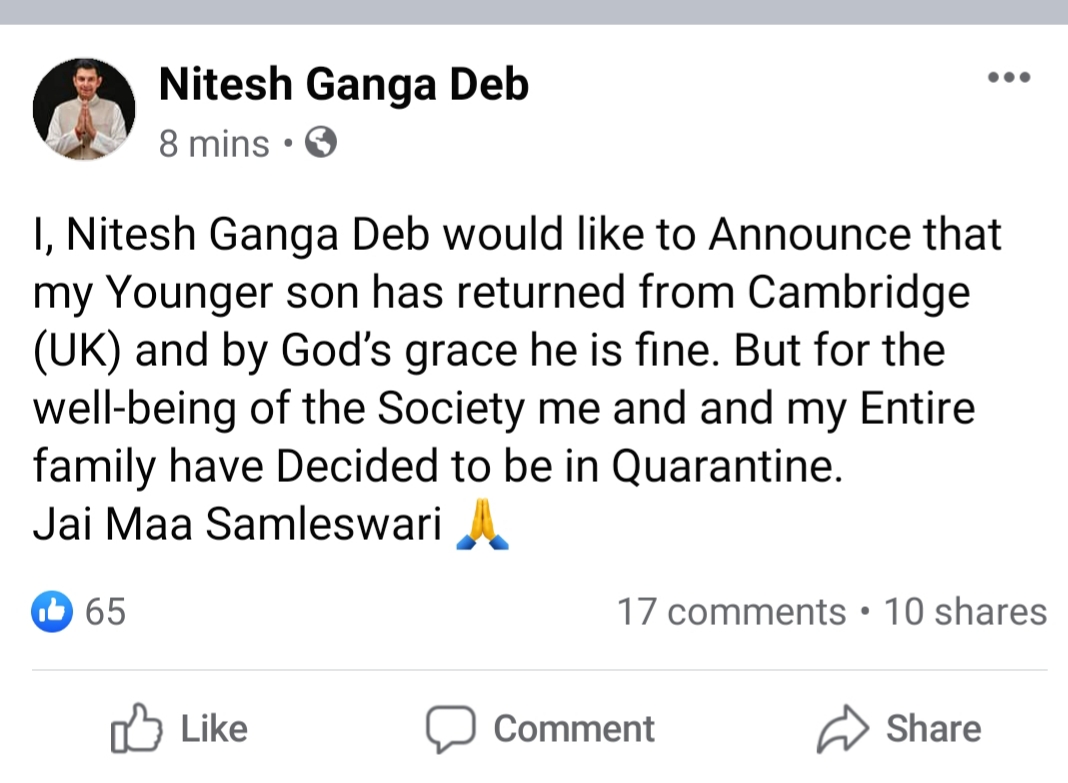Click the blue like reaction badge

click(x=53, y=611)
